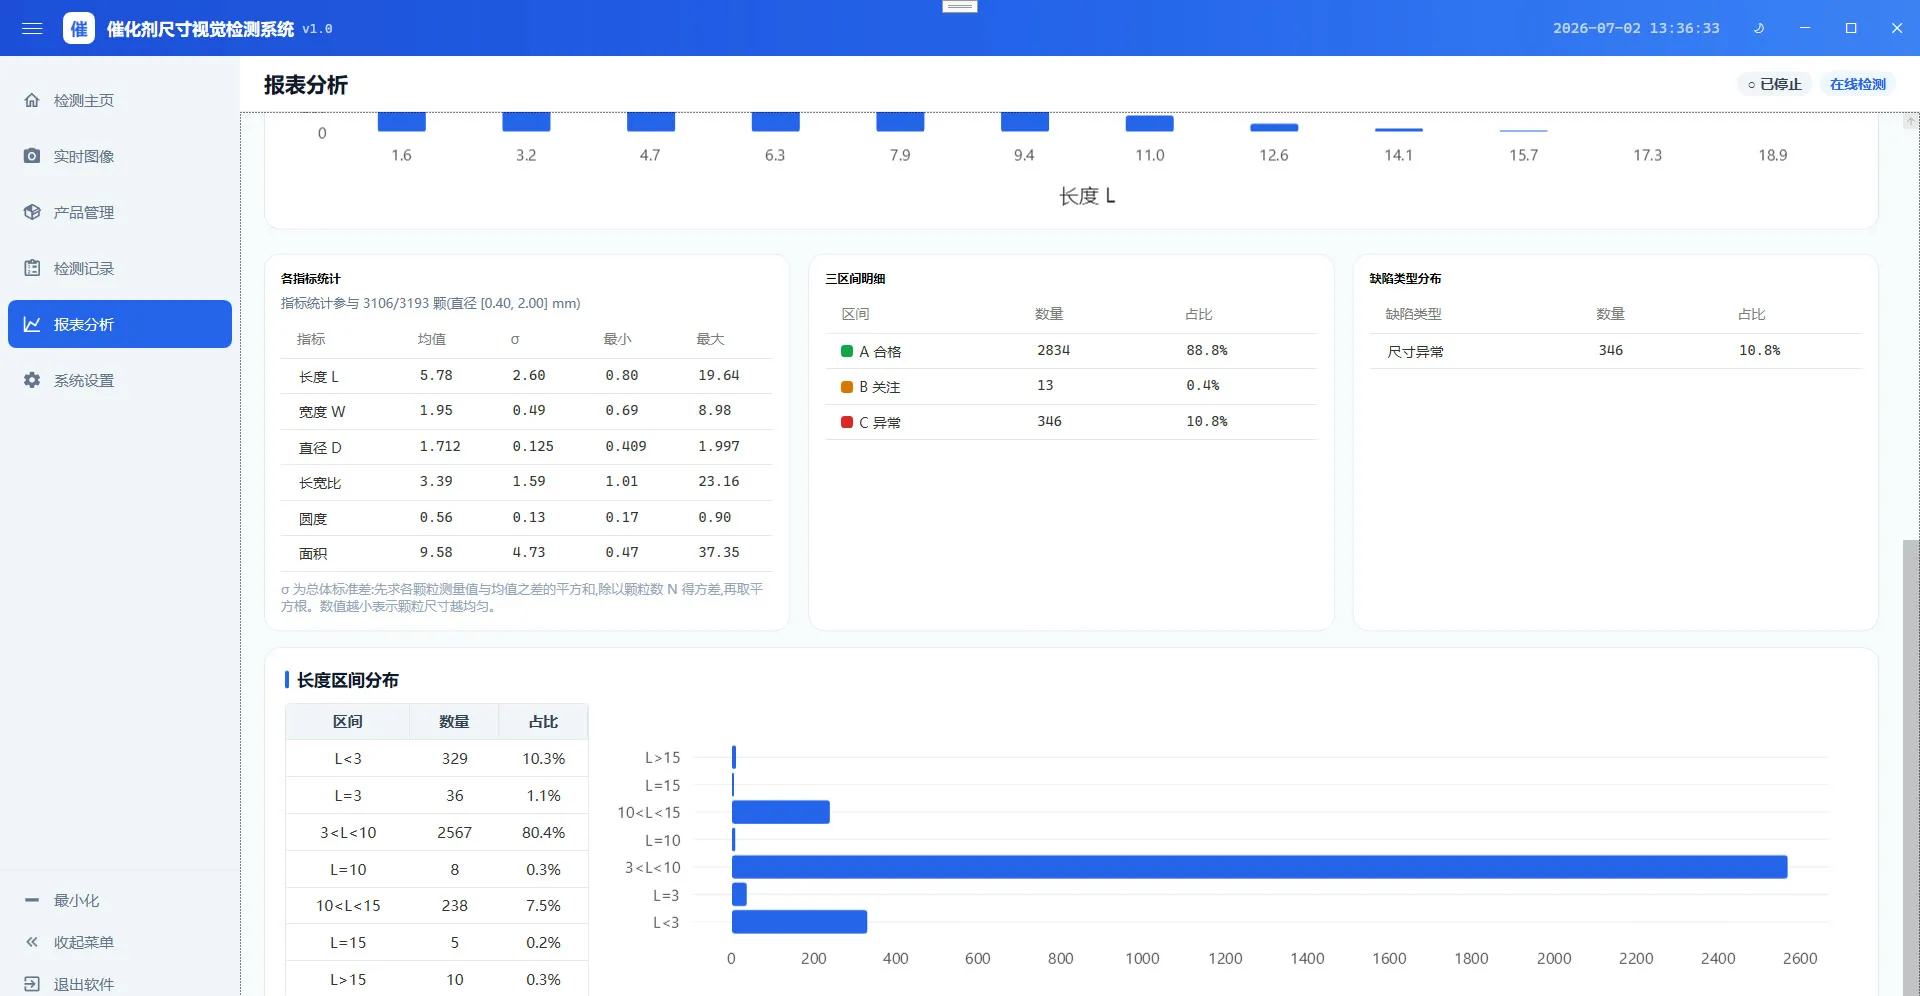The image size is (1920, 996).
Task: Click the home icon for 检测主页
Action: (x=32, y=100)
